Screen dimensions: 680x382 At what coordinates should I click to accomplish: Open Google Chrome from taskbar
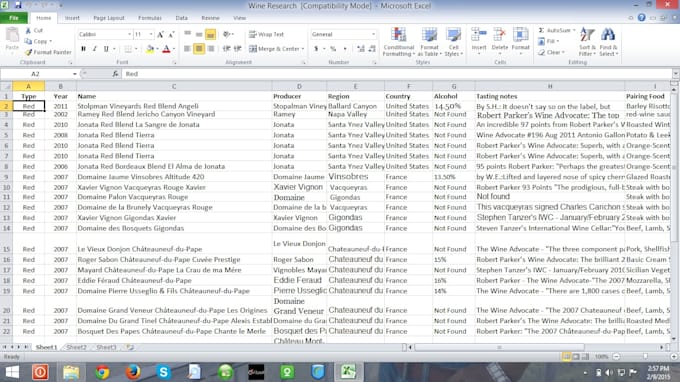[x=102, y=372]
